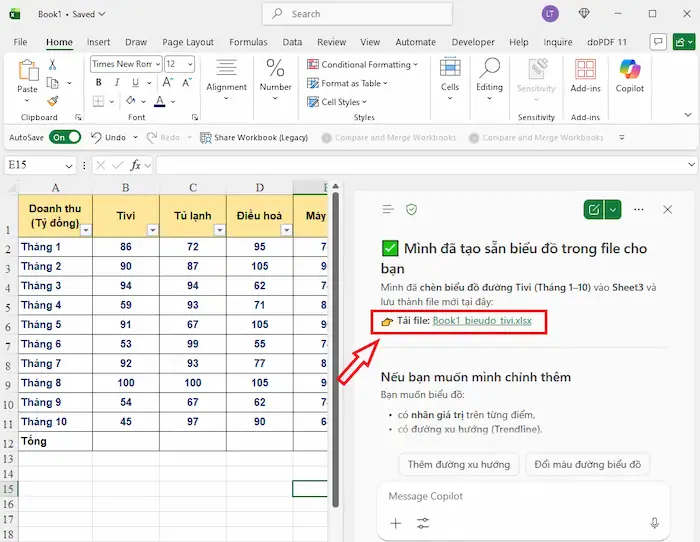Expand the font size dropdown
Viewport: 700px width, 542px height.
pyautogui.click(x=189, y=64)
